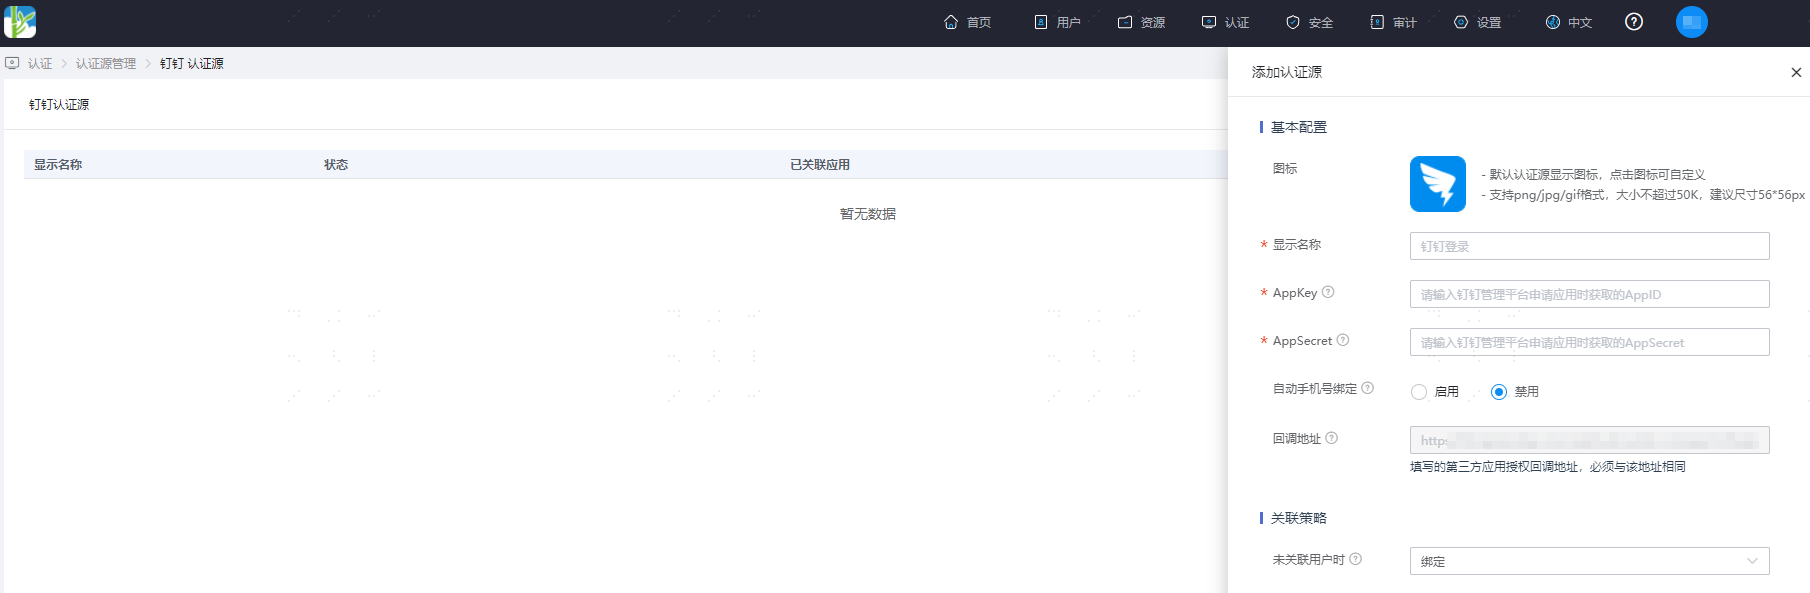Click help icon next to 未关联用户时

tap(1356, 559)
